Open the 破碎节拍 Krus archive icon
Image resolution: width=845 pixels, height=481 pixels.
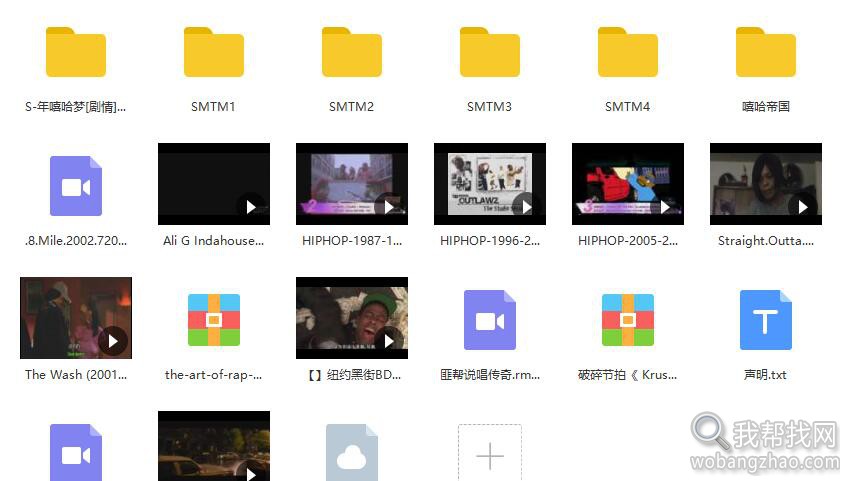(628, 320)
